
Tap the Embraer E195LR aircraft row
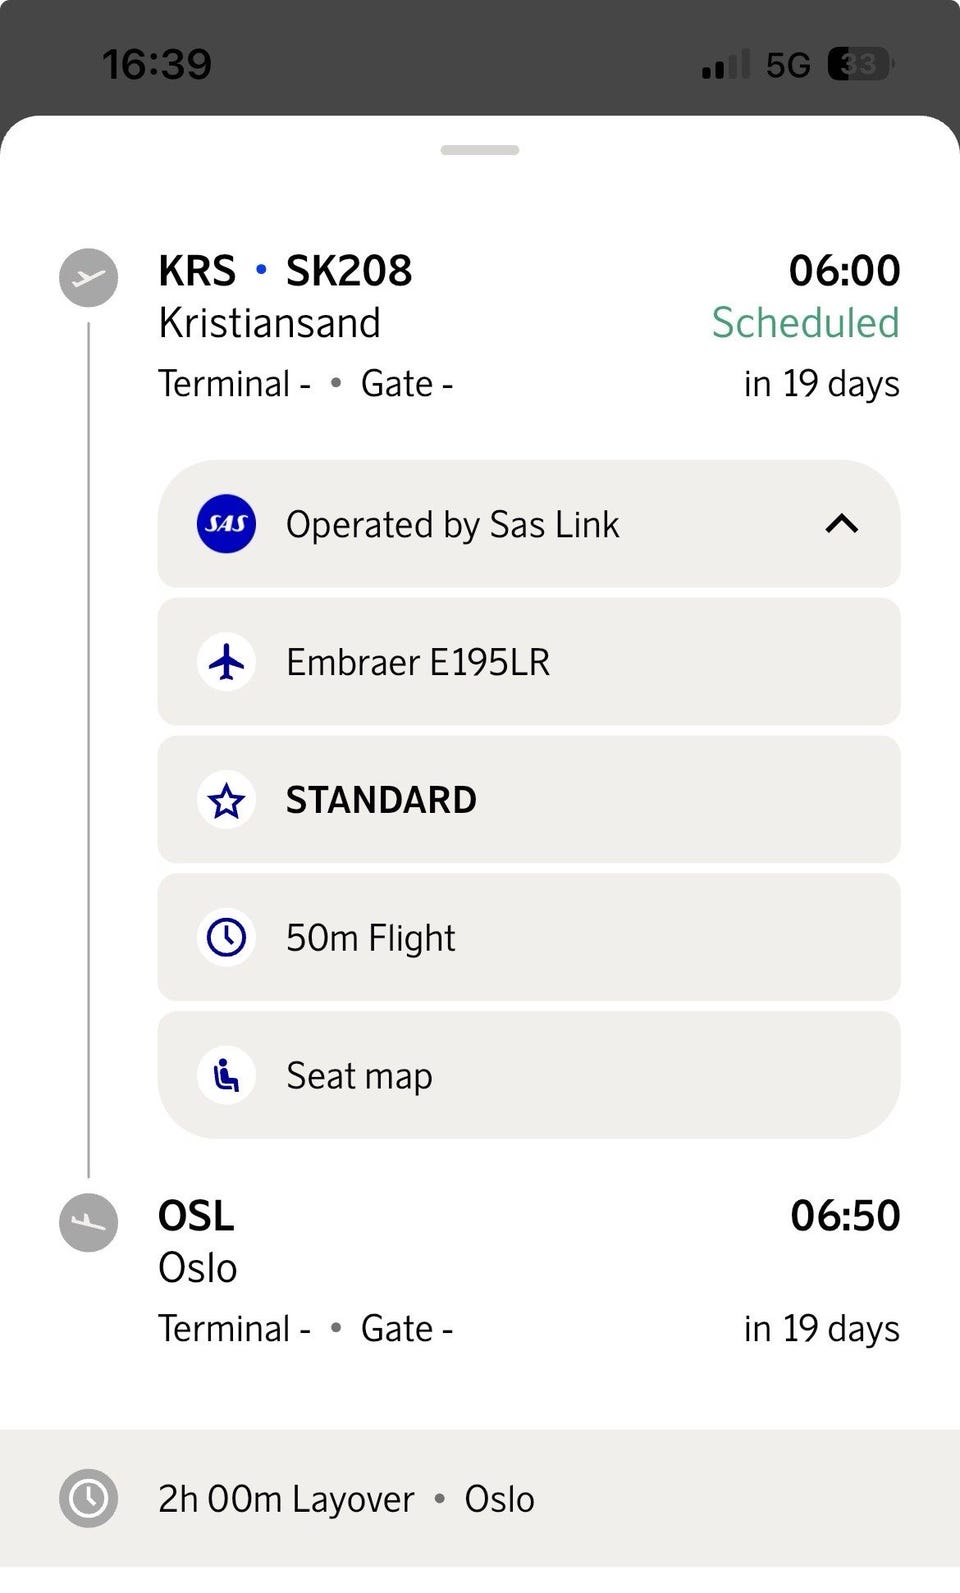[529, 662]
